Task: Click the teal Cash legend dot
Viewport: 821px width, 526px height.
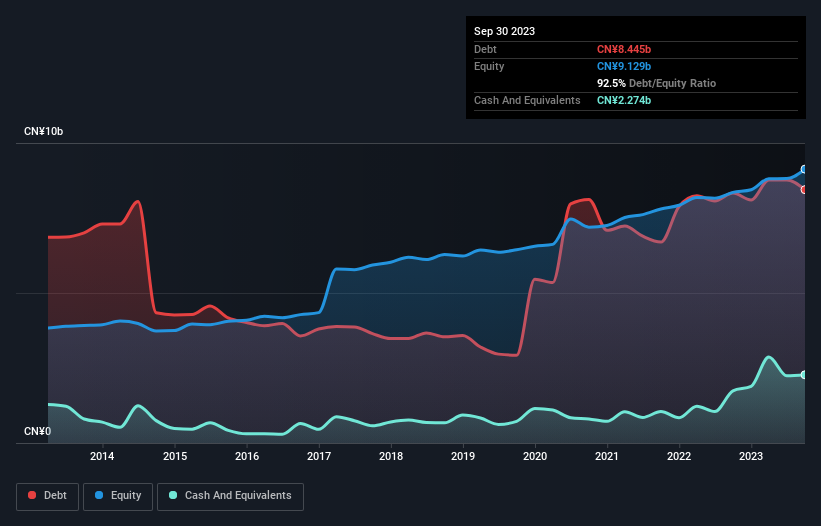Action: (x=173, y=495)
